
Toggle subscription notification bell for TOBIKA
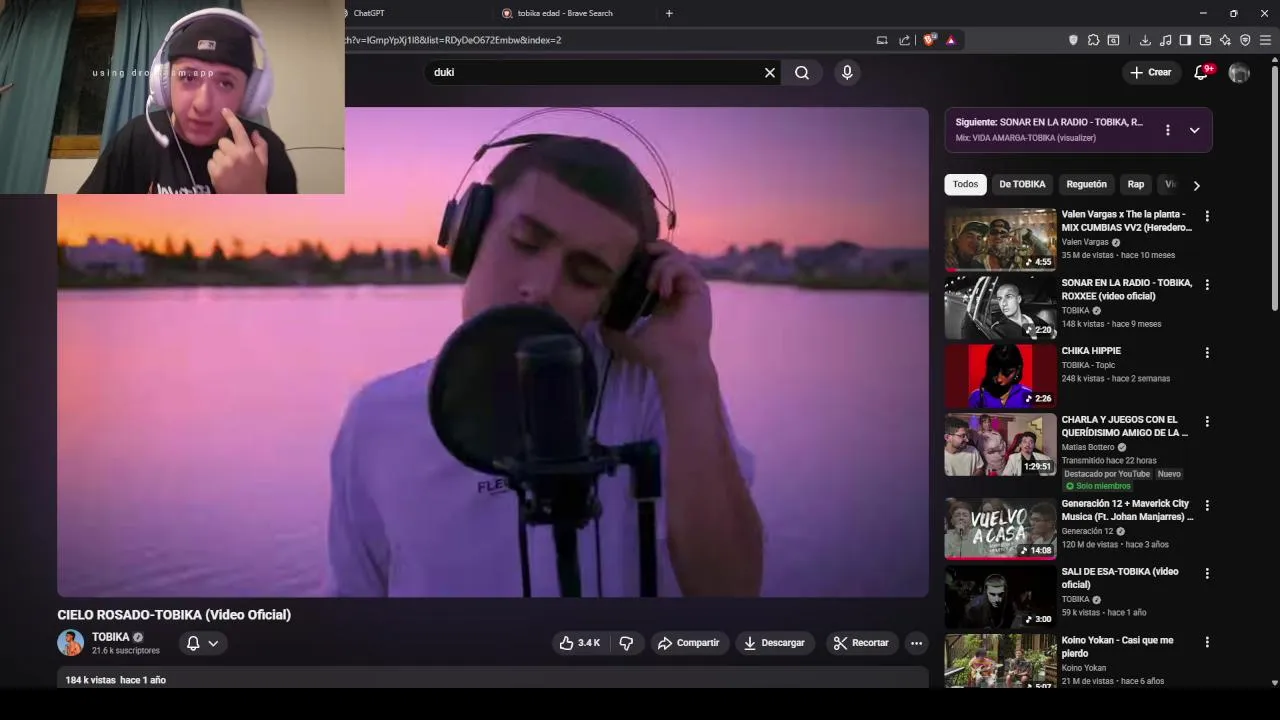coord(202,643)
